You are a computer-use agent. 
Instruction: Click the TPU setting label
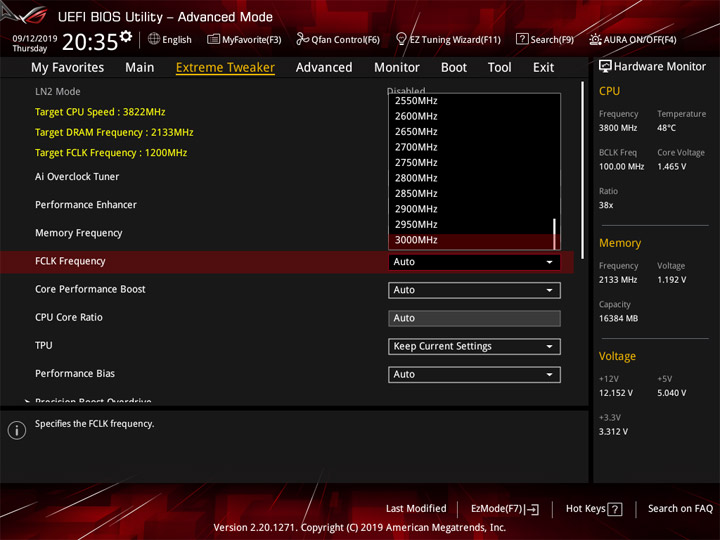pos(44,346)
